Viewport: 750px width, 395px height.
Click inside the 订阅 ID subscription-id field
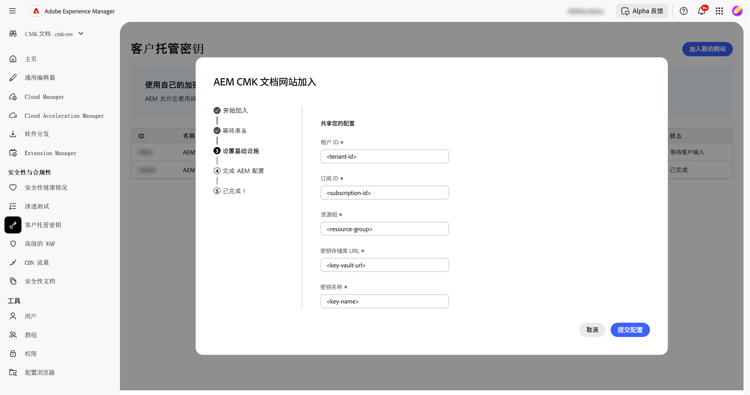(385, 193)
